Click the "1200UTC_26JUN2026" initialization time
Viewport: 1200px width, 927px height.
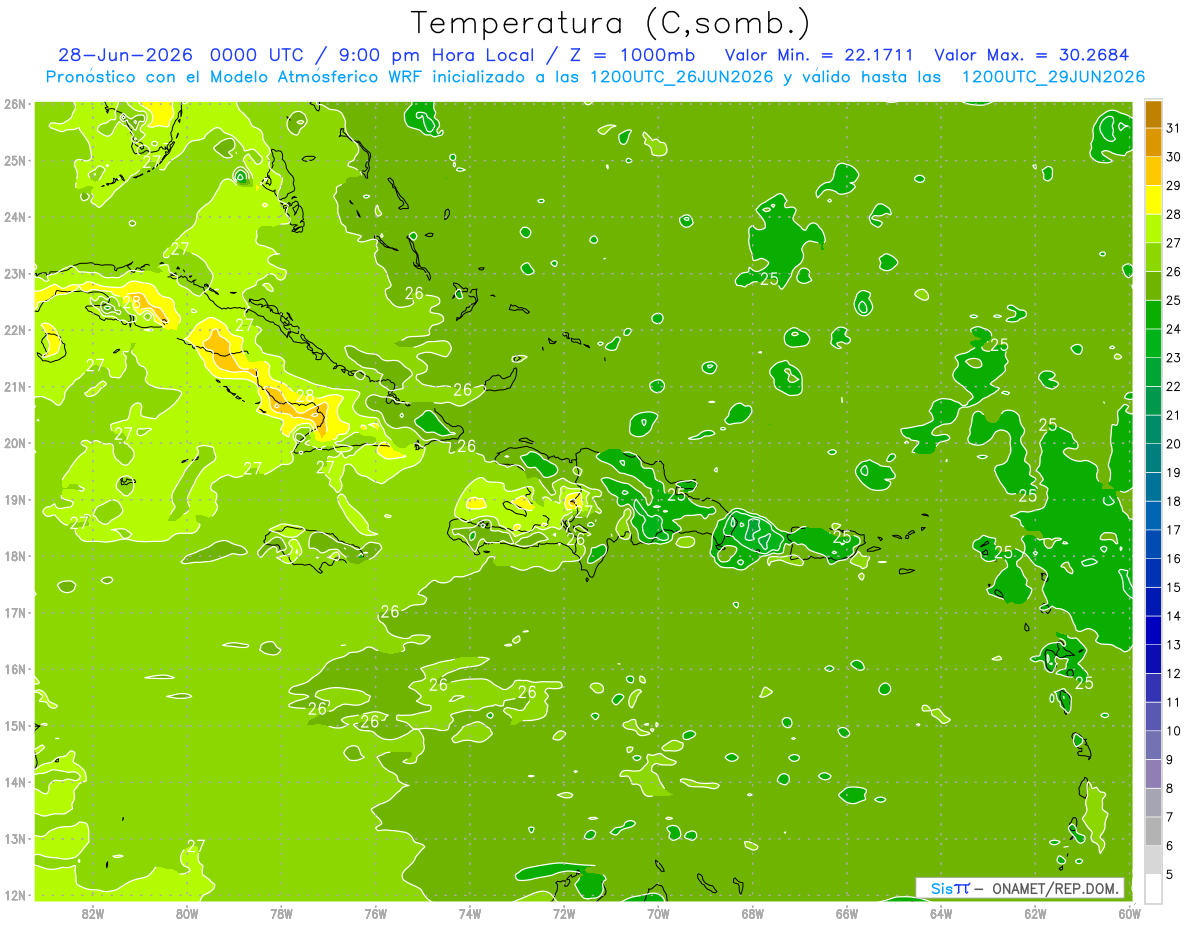681,77
